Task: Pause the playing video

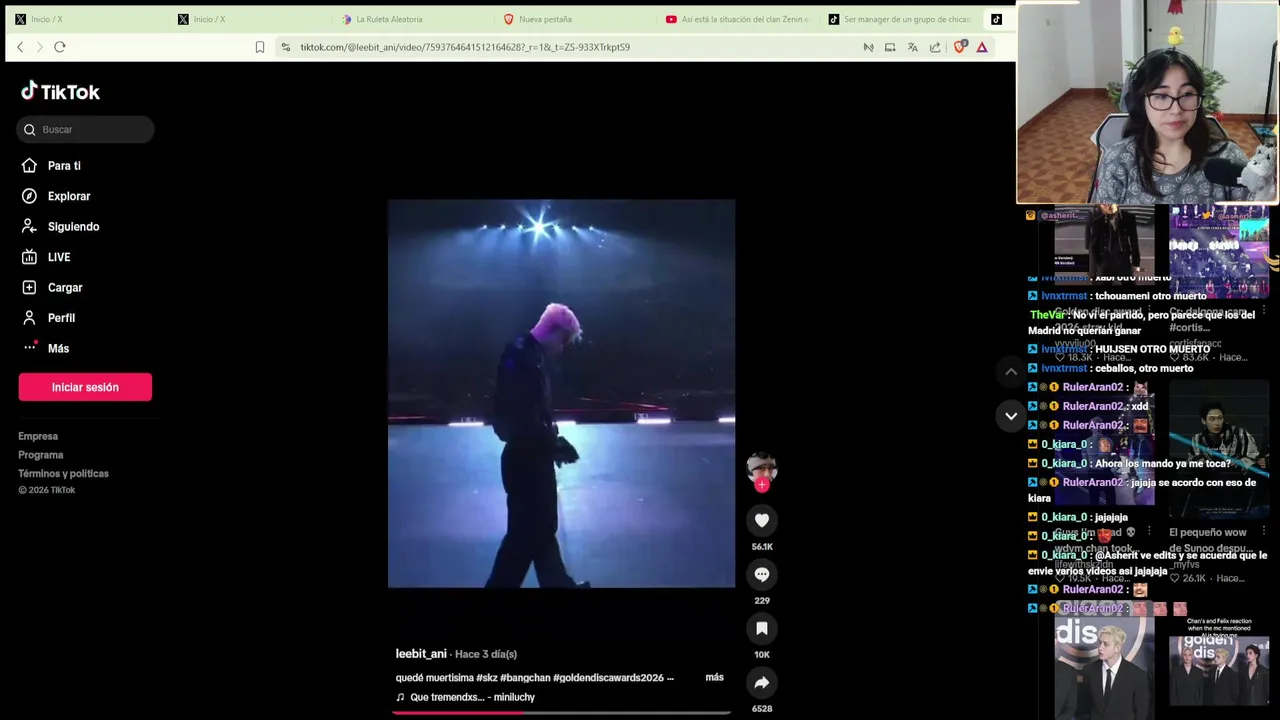Action: tap(561, 393)
